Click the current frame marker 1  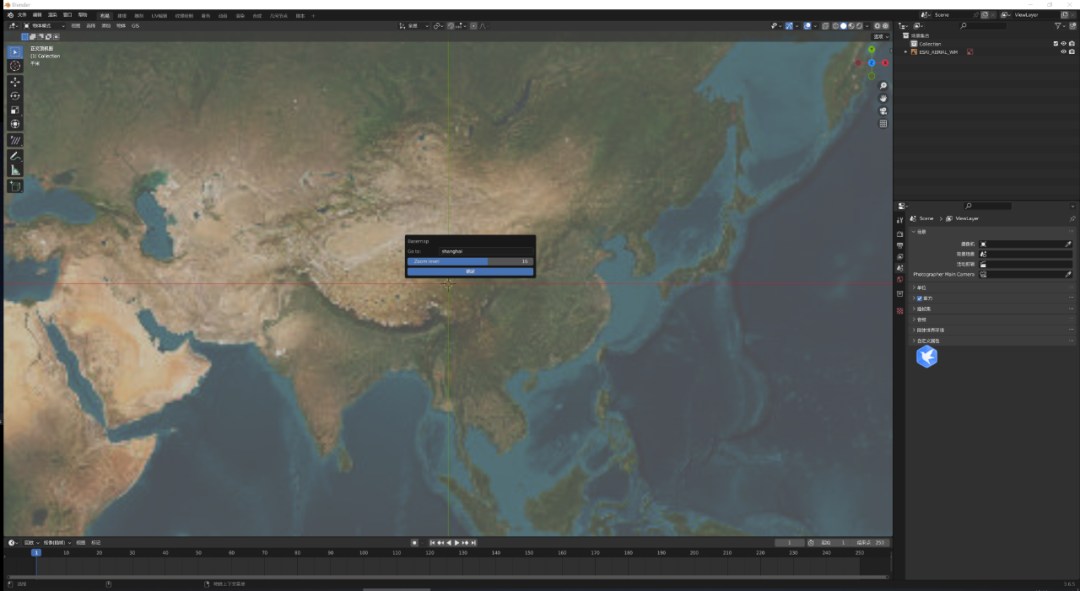click(x=37, y=552)
